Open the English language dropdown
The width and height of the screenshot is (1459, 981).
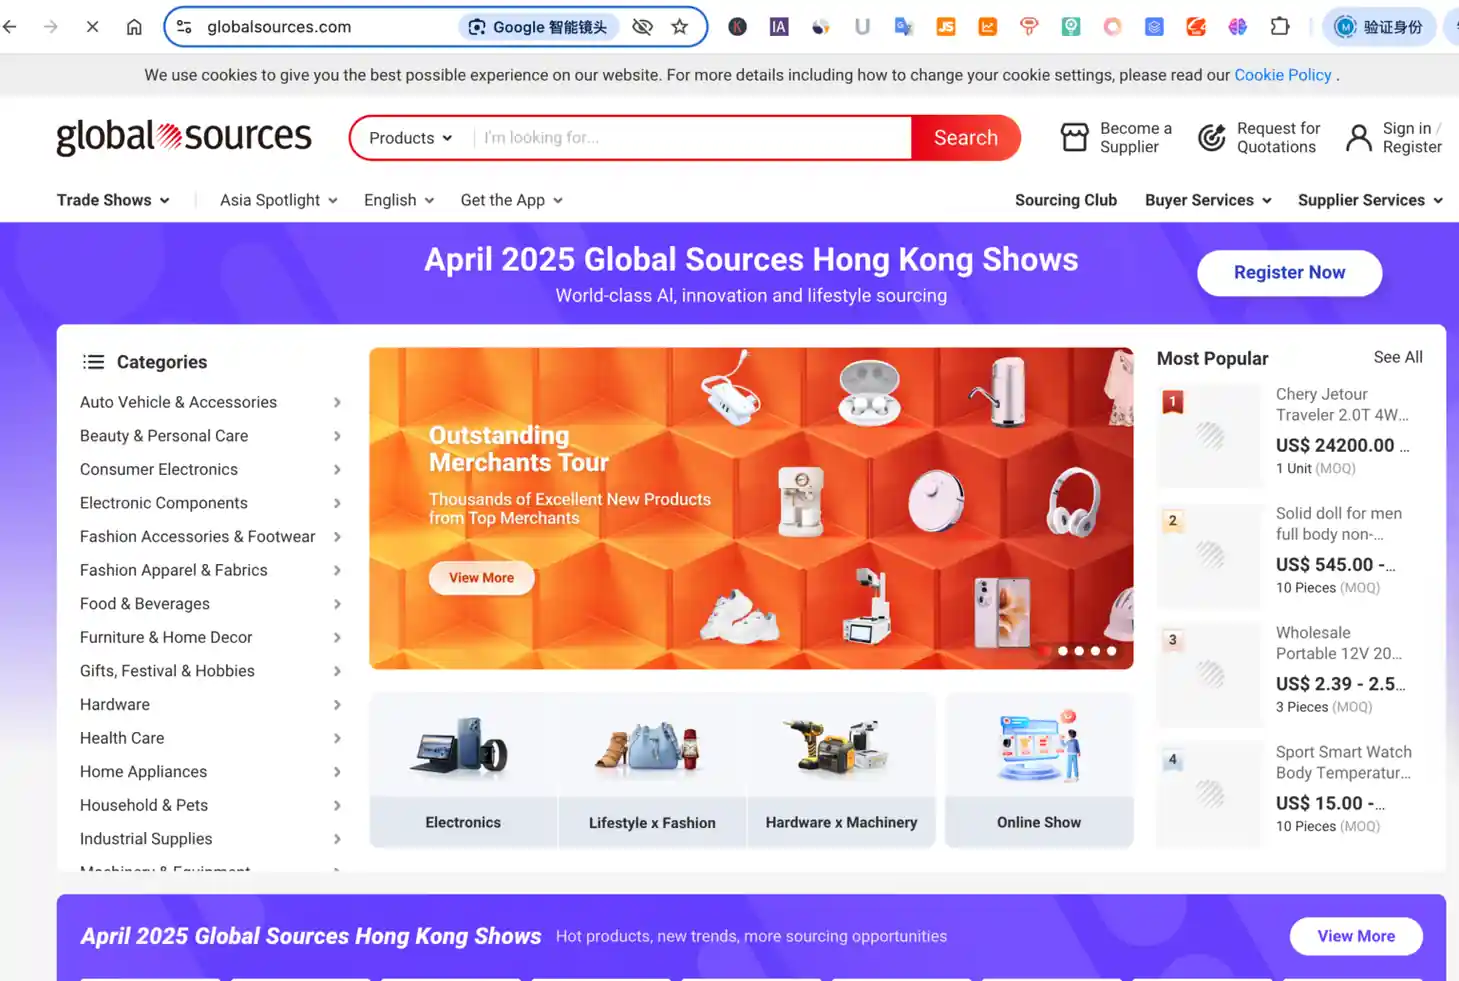[x=397, y=200]
